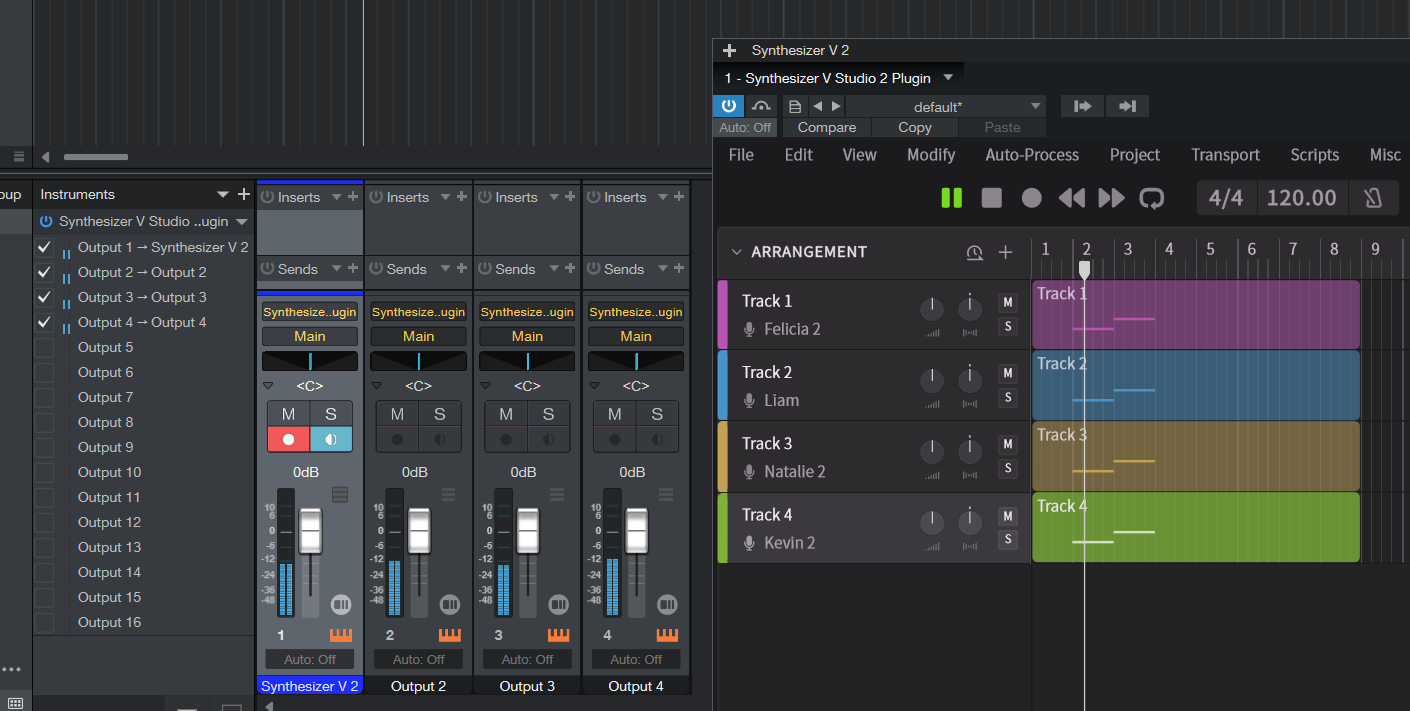Click the Track 4 color strip
This screenshot has height=711, width=1410.
click(x=722, y=528)
